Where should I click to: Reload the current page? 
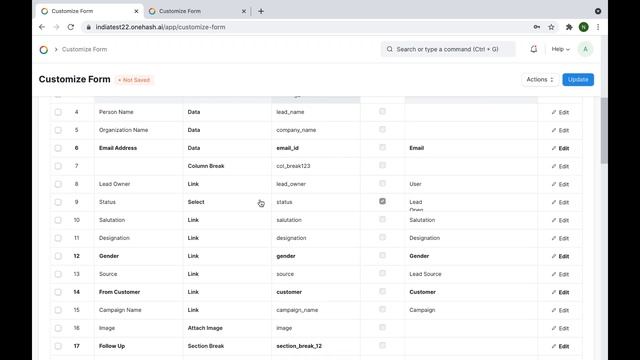[71, 27]
